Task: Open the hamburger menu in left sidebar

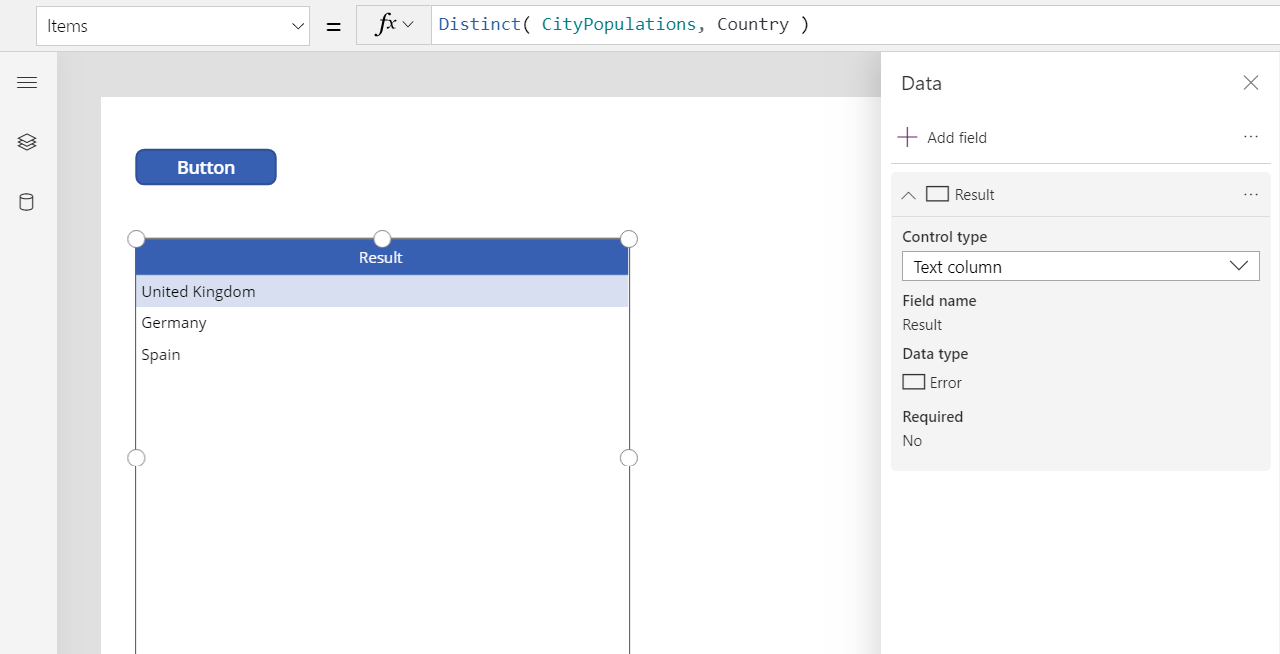Action: click(x=27, y=83)
